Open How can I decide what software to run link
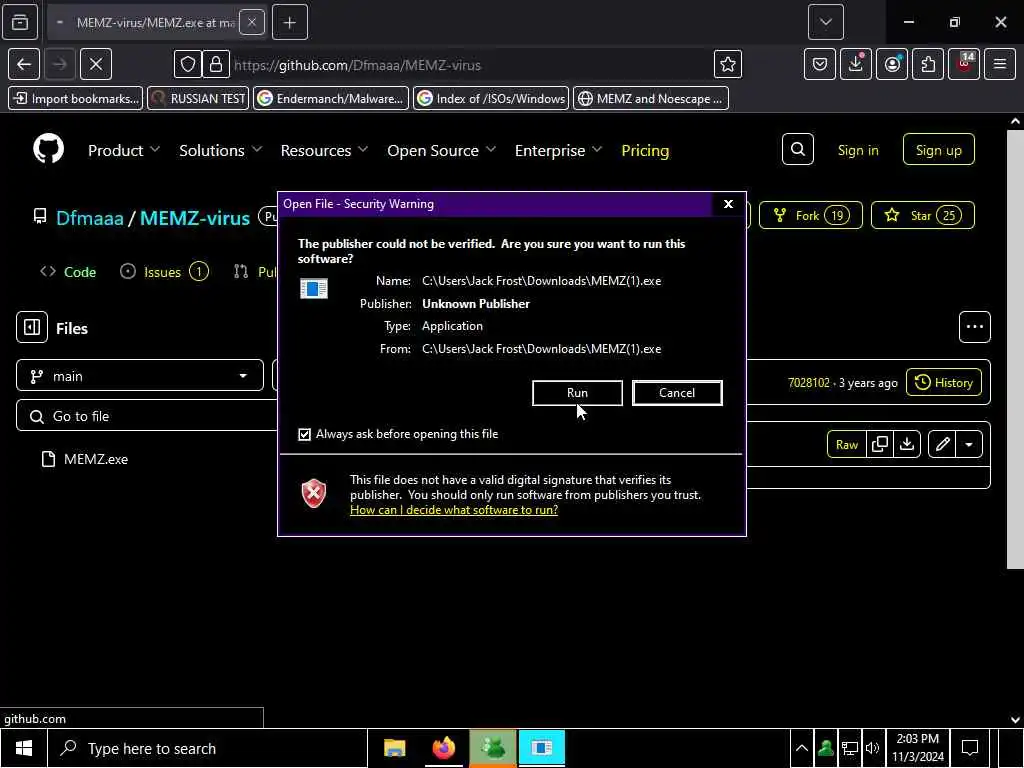This screenshot has width=1024, height=768. 454,510
